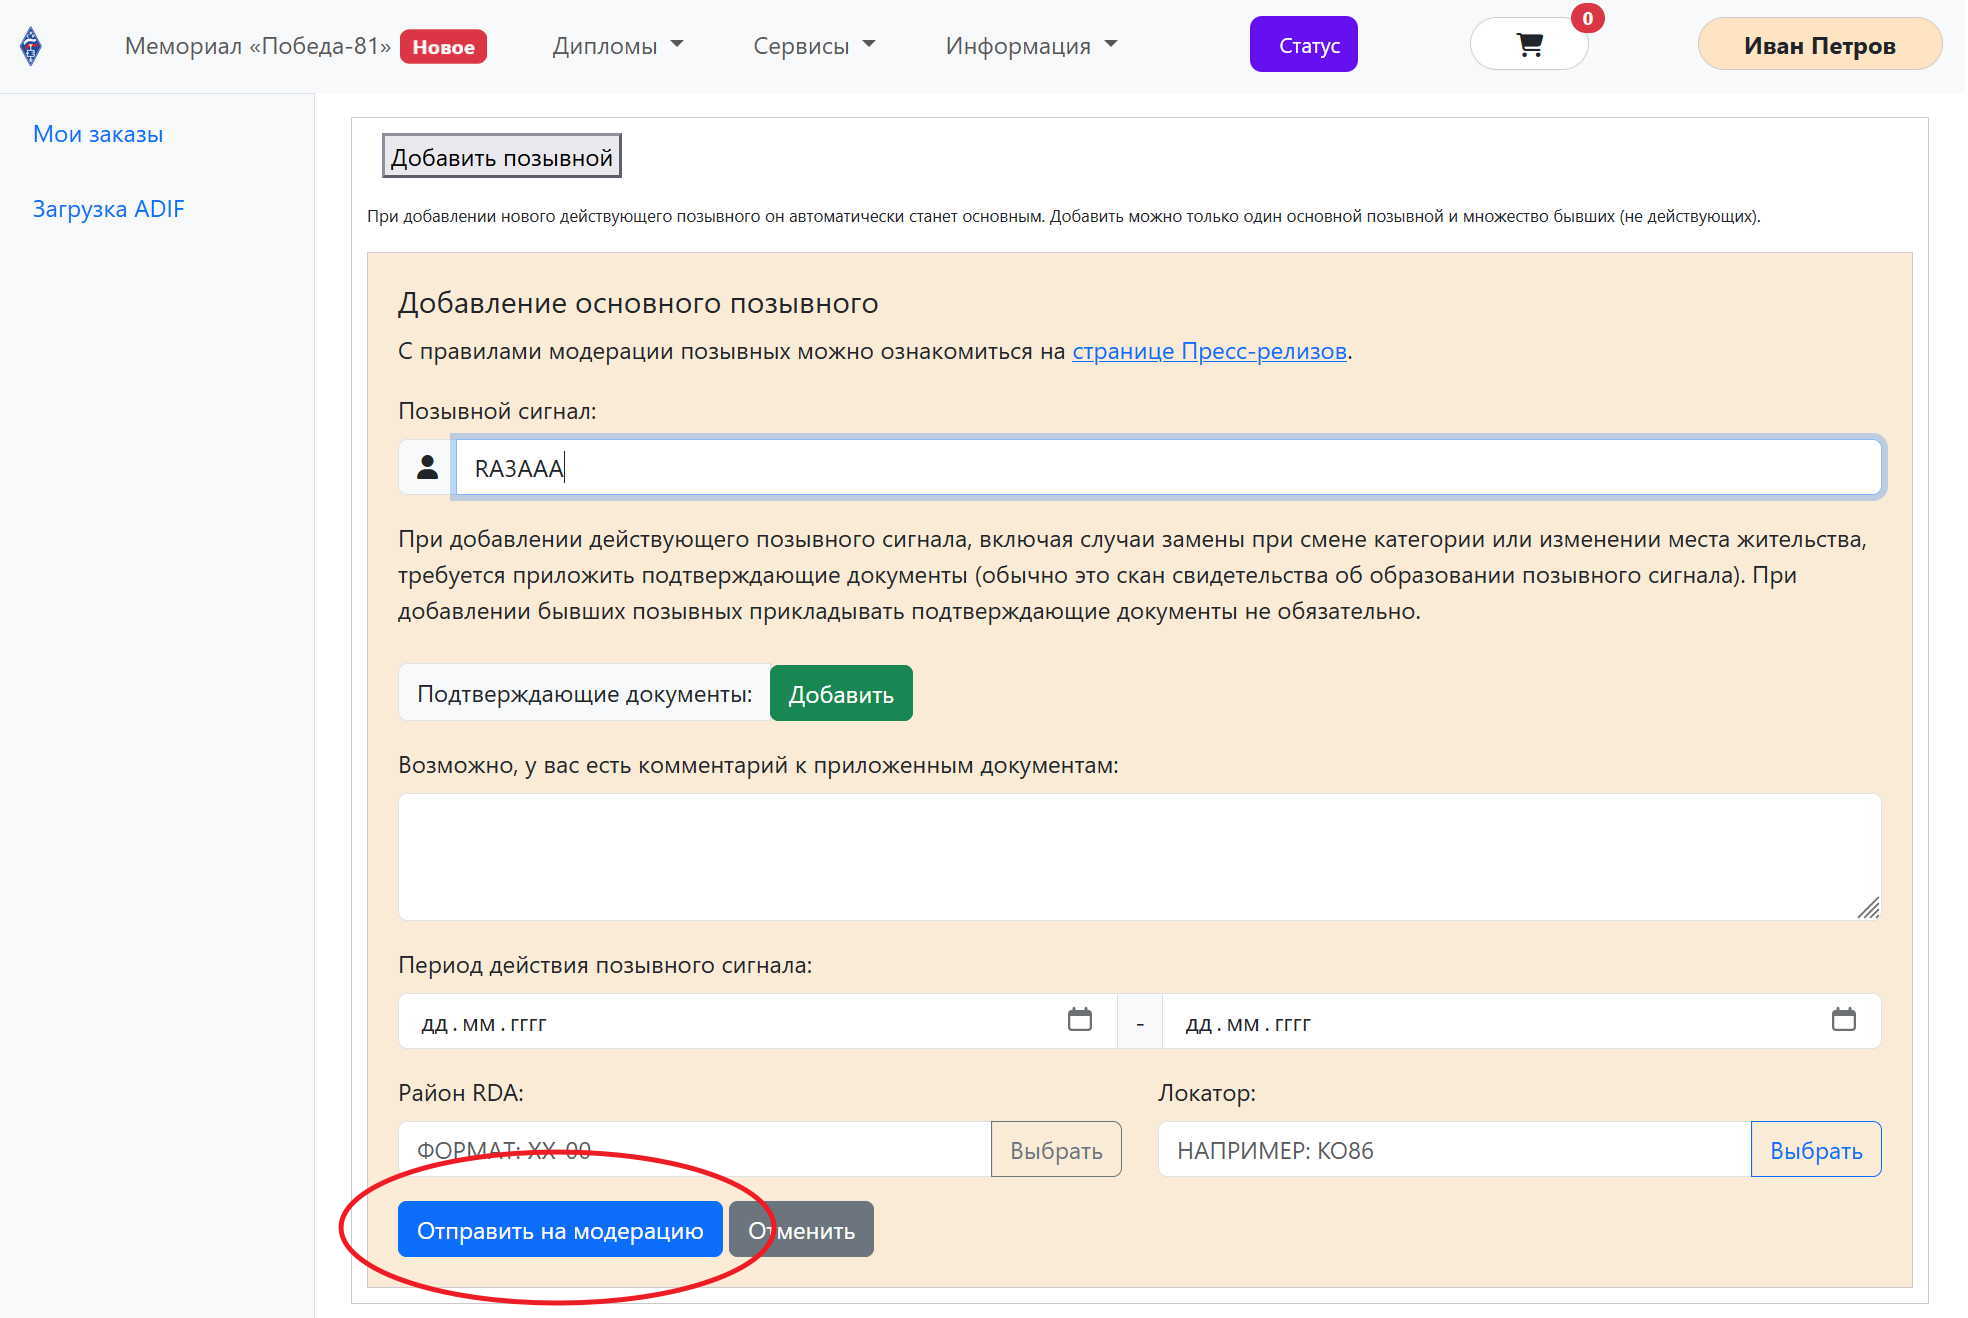The image size is (1968, 1318).
Task: Expand the Сервисы dropdown menu
Action: click(x=813, y=46)
